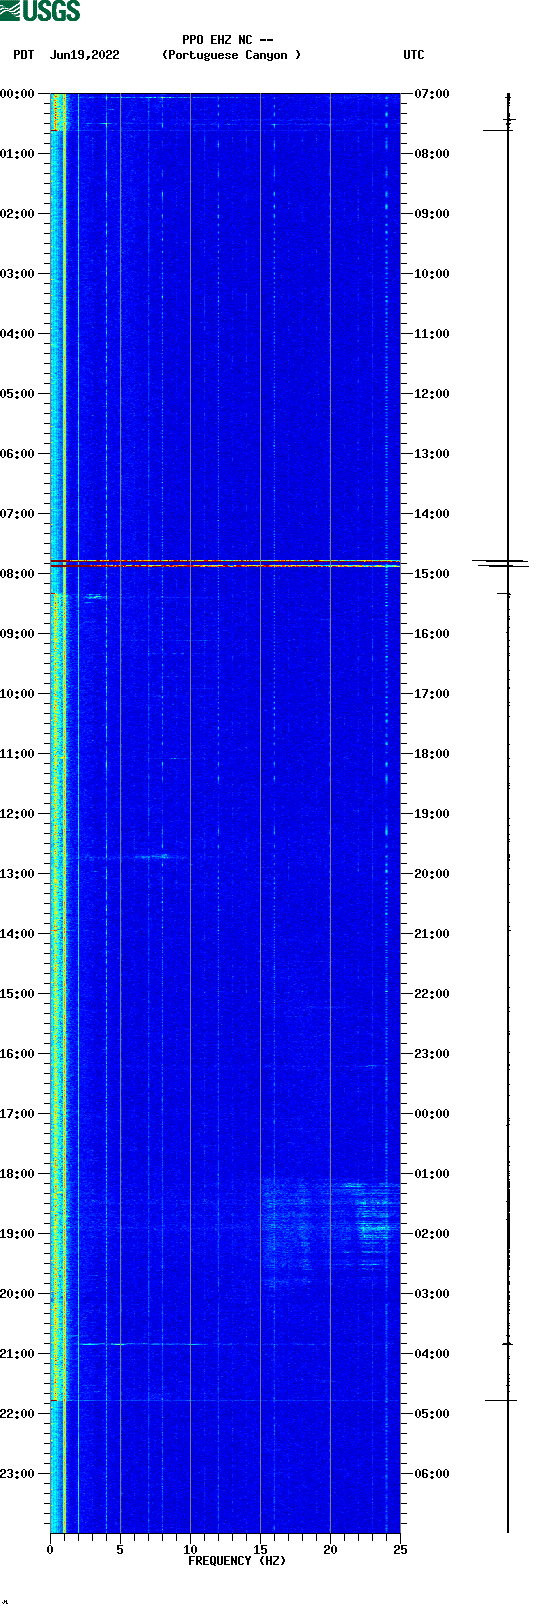552x1613 pixels.
Task: Click the 10:00 UTC time label
Action: [x=432, y=273]
